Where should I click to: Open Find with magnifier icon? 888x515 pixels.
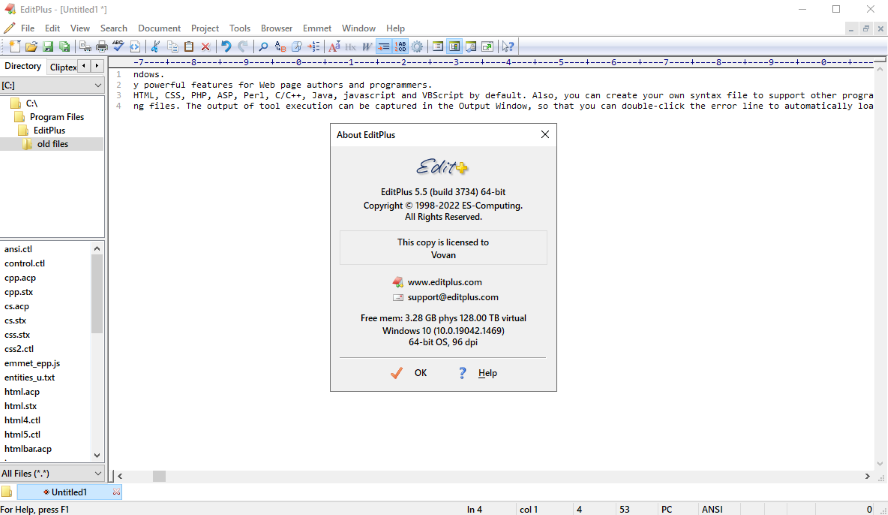click(x=263, y=46)
